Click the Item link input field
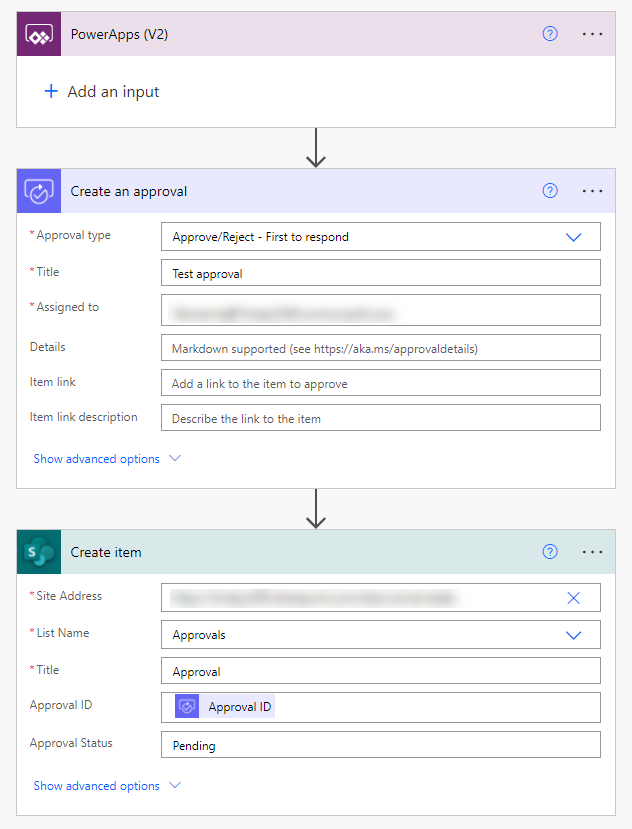Image resolution: width=632 pixels, height=829 pixels. pos(380,383)
